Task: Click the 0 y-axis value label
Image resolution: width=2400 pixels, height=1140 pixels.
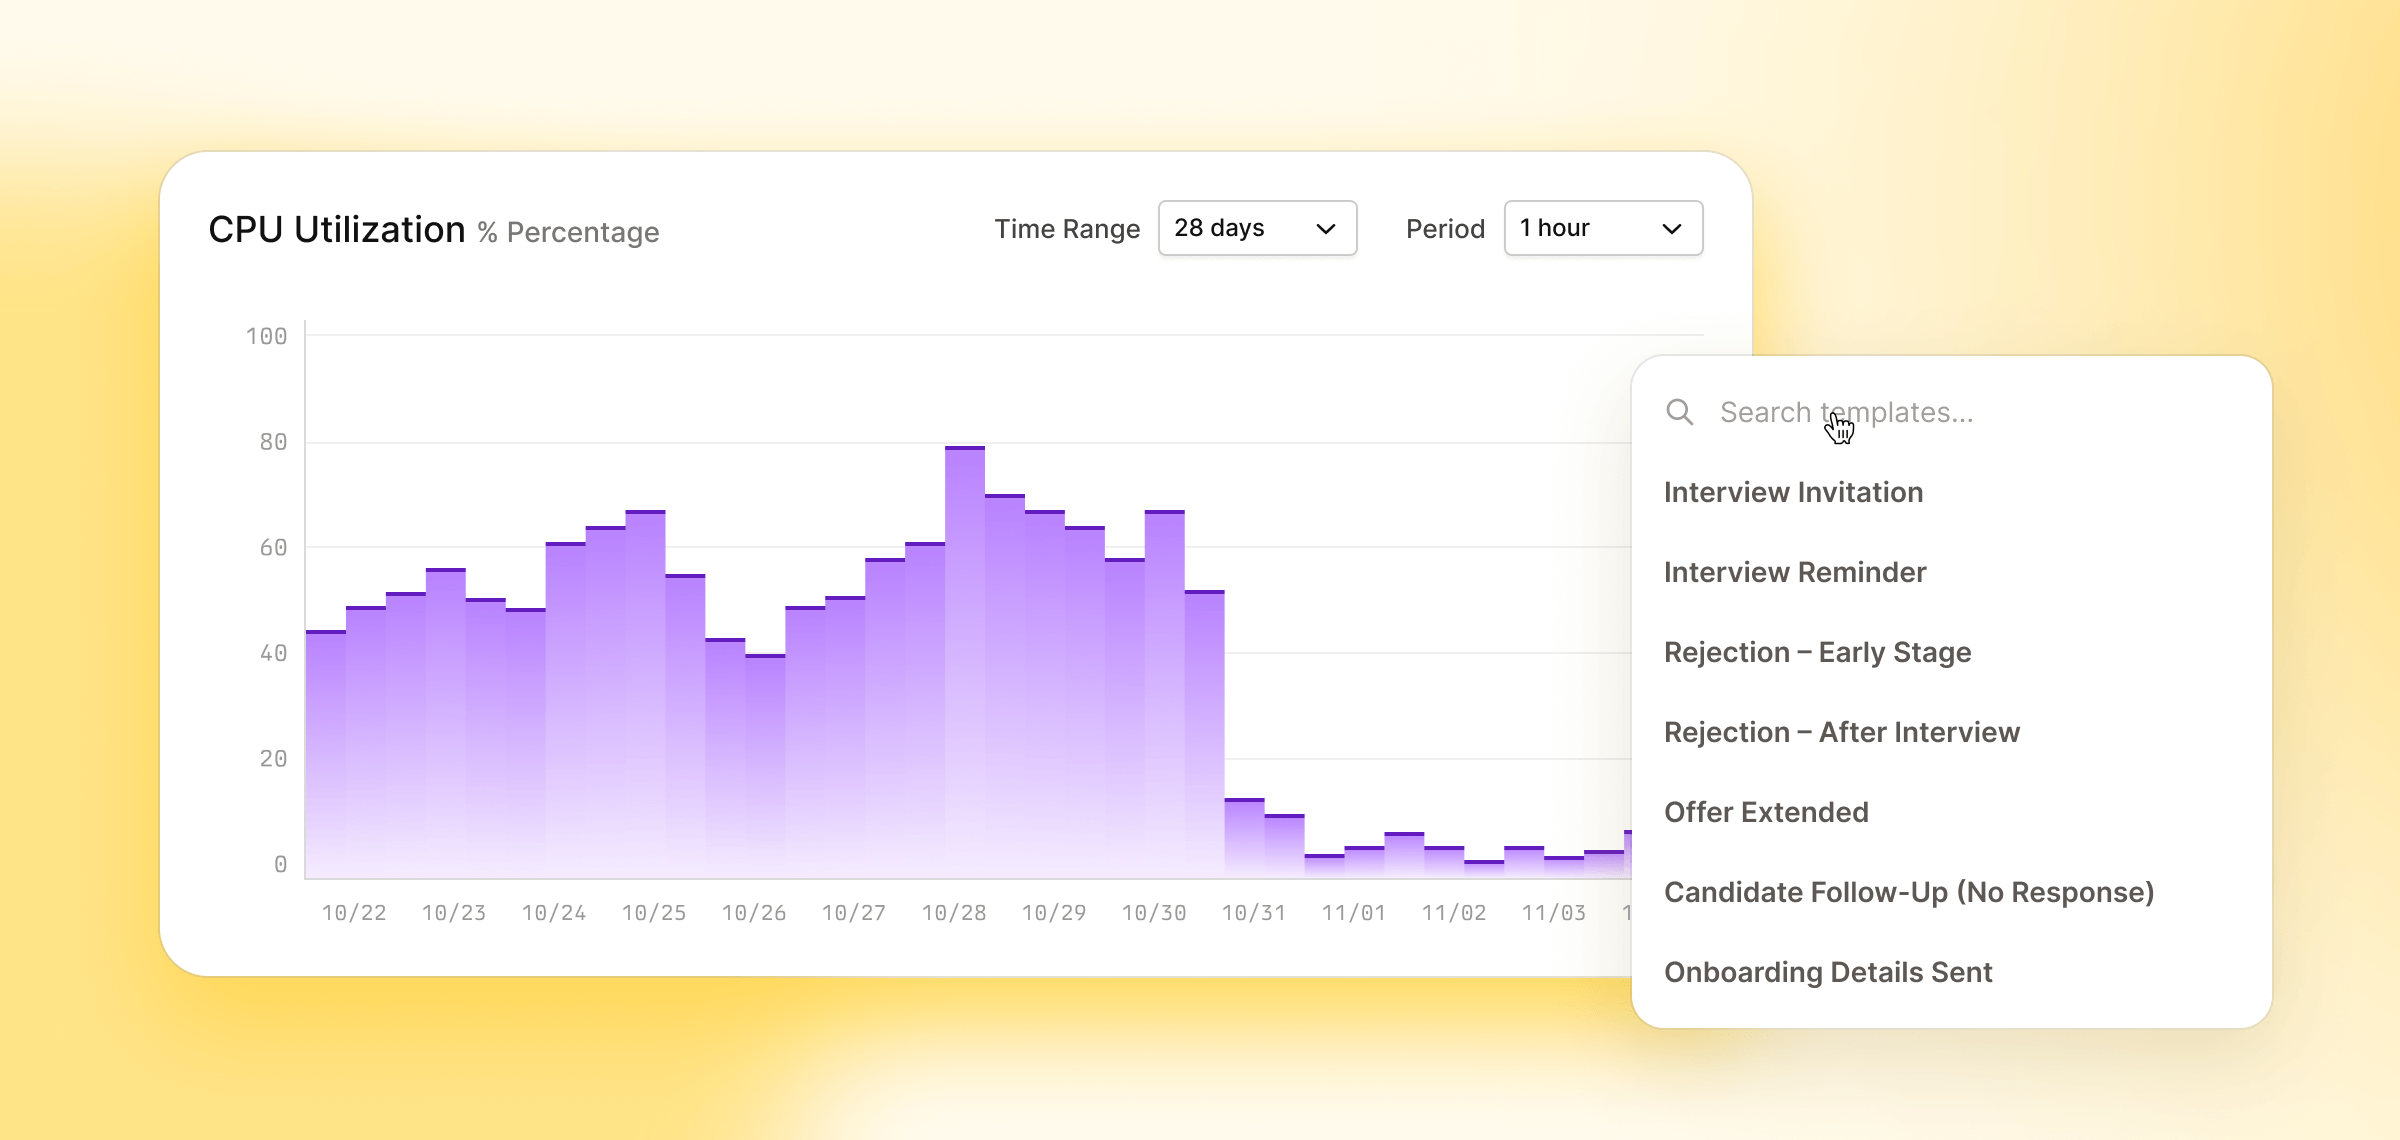Action: click(x=281, y=864)
